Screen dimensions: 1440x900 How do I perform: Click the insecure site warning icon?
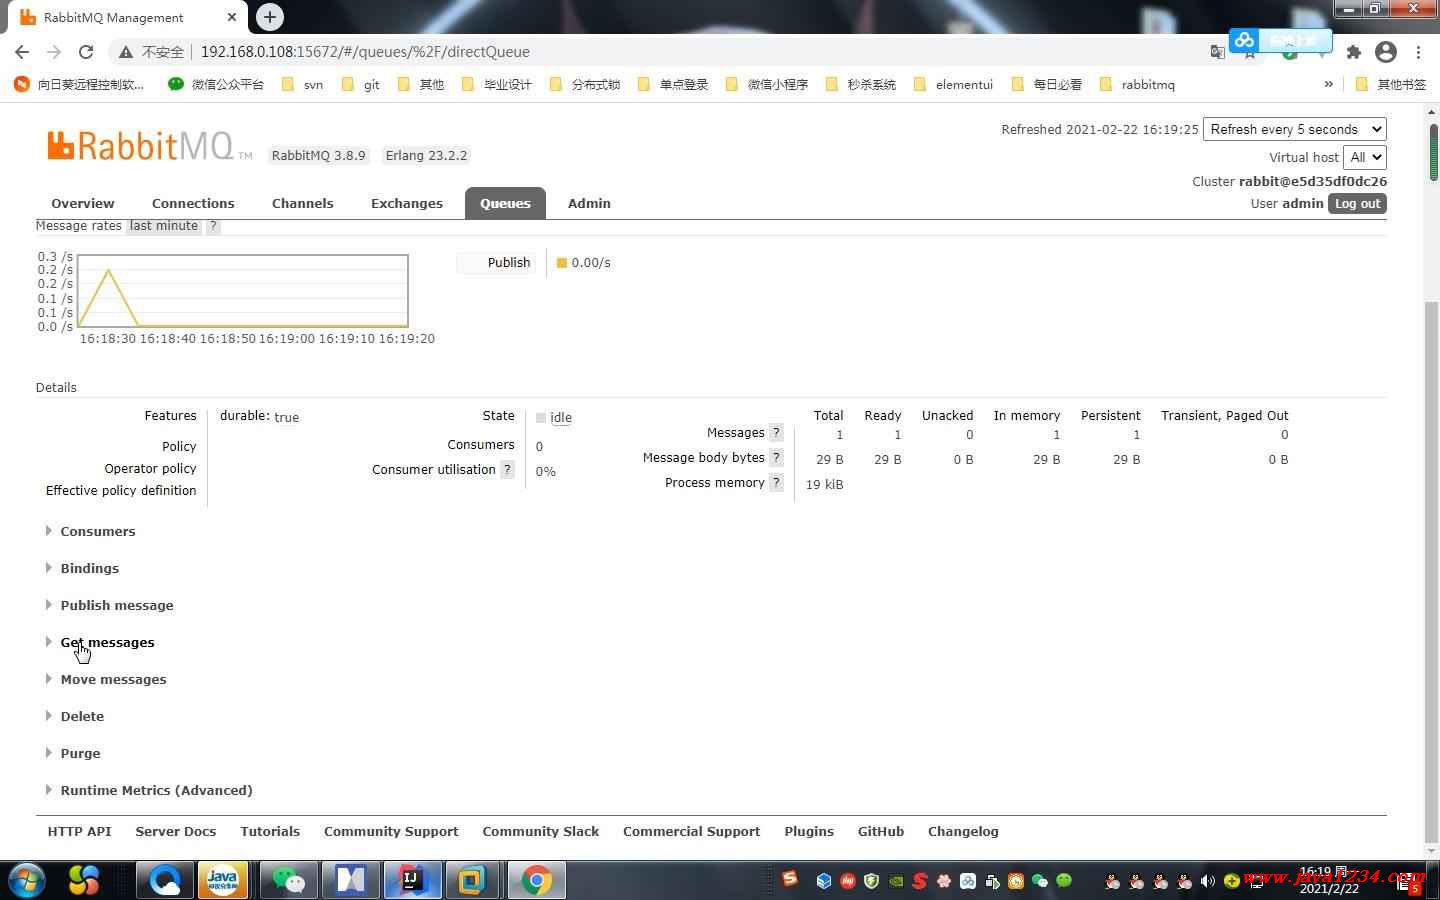(126, 52)
